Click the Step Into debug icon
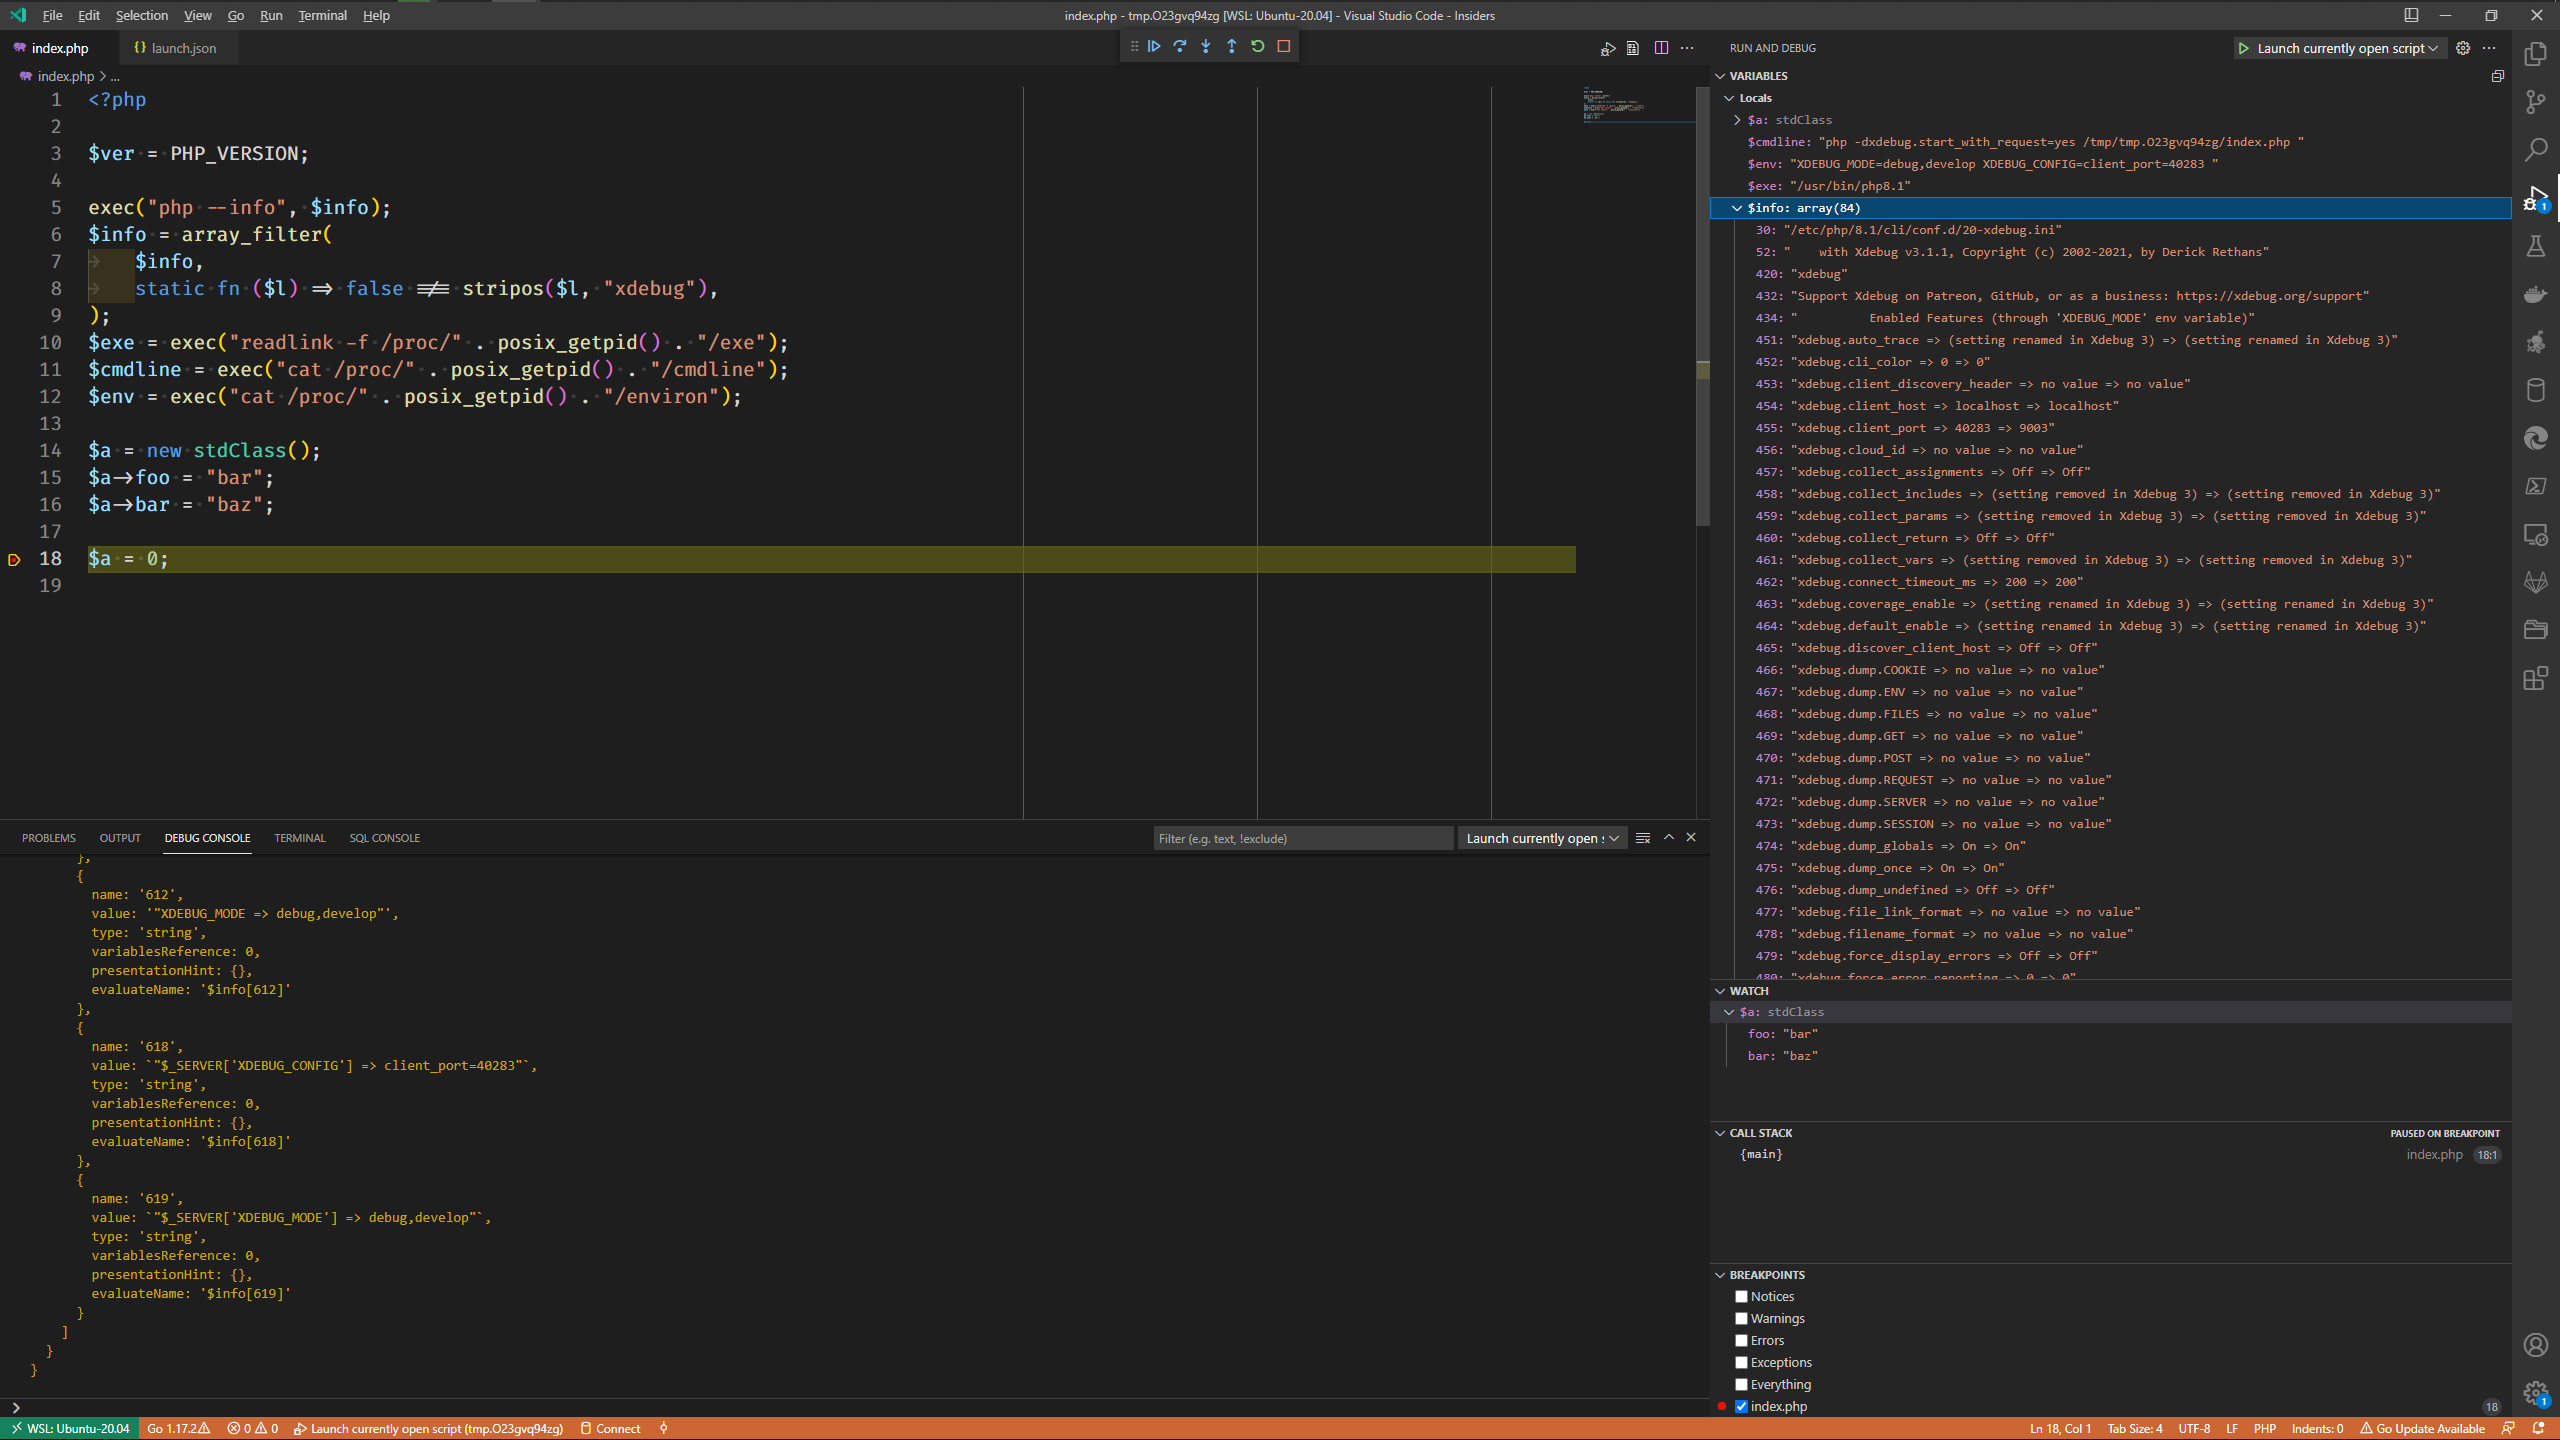This screenshot has height=1440, width=2560. [1206, 46]
